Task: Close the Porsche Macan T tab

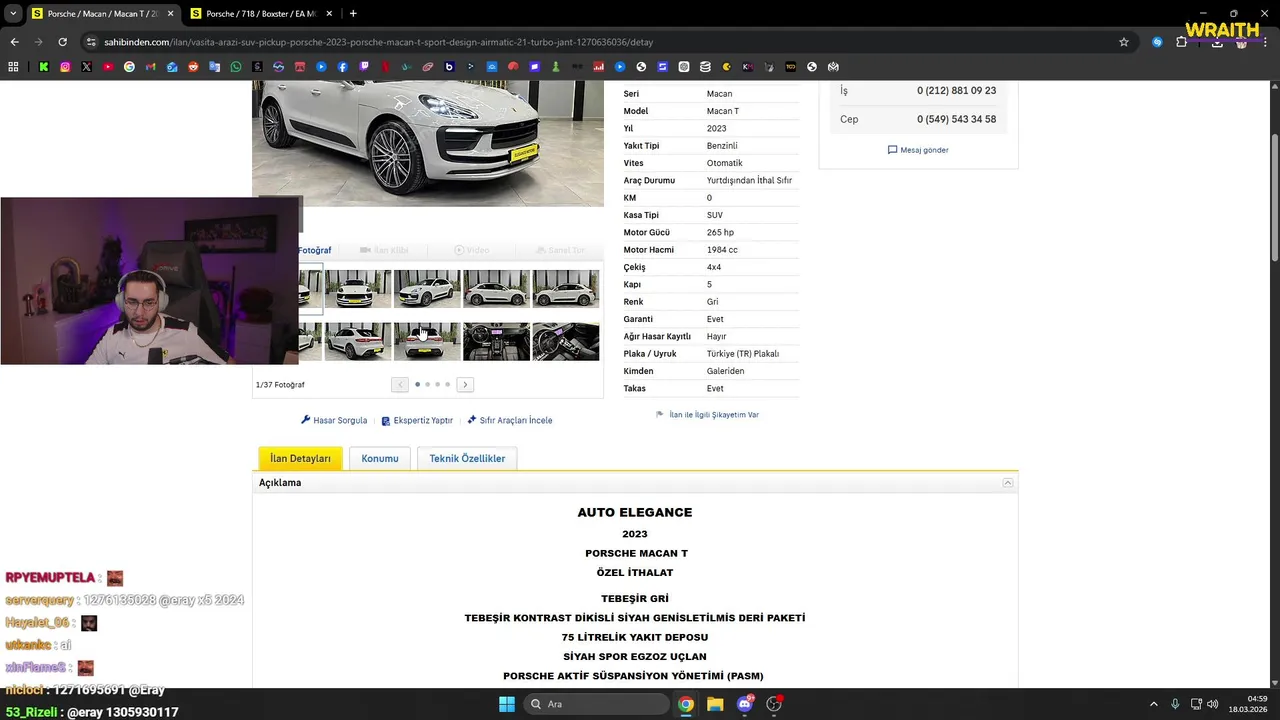Action: 170,14
